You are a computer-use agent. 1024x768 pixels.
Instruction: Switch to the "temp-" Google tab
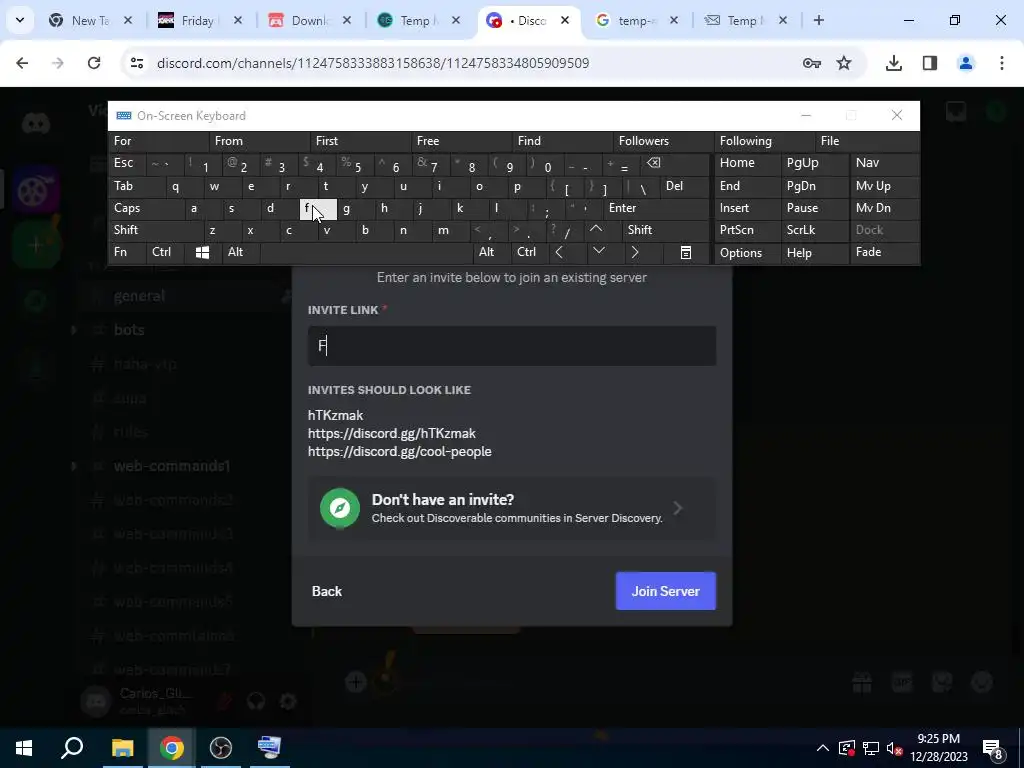coord(637,20)
